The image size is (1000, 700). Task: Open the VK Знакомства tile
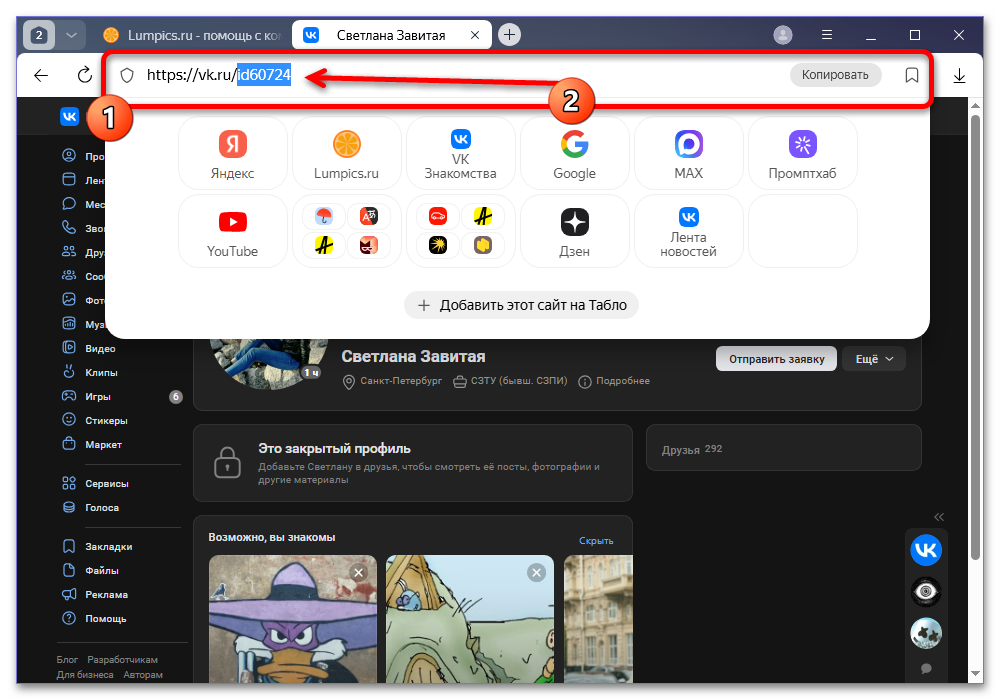[460, 154]
